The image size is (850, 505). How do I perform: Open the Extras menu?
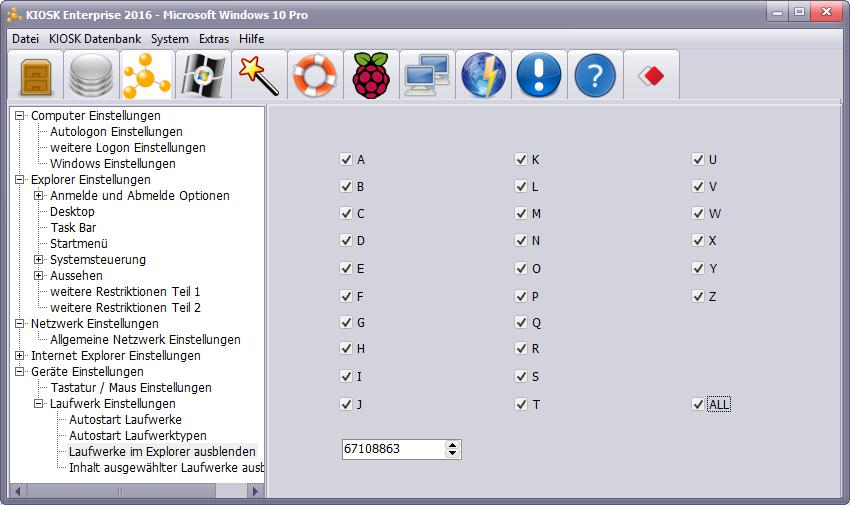214,39
